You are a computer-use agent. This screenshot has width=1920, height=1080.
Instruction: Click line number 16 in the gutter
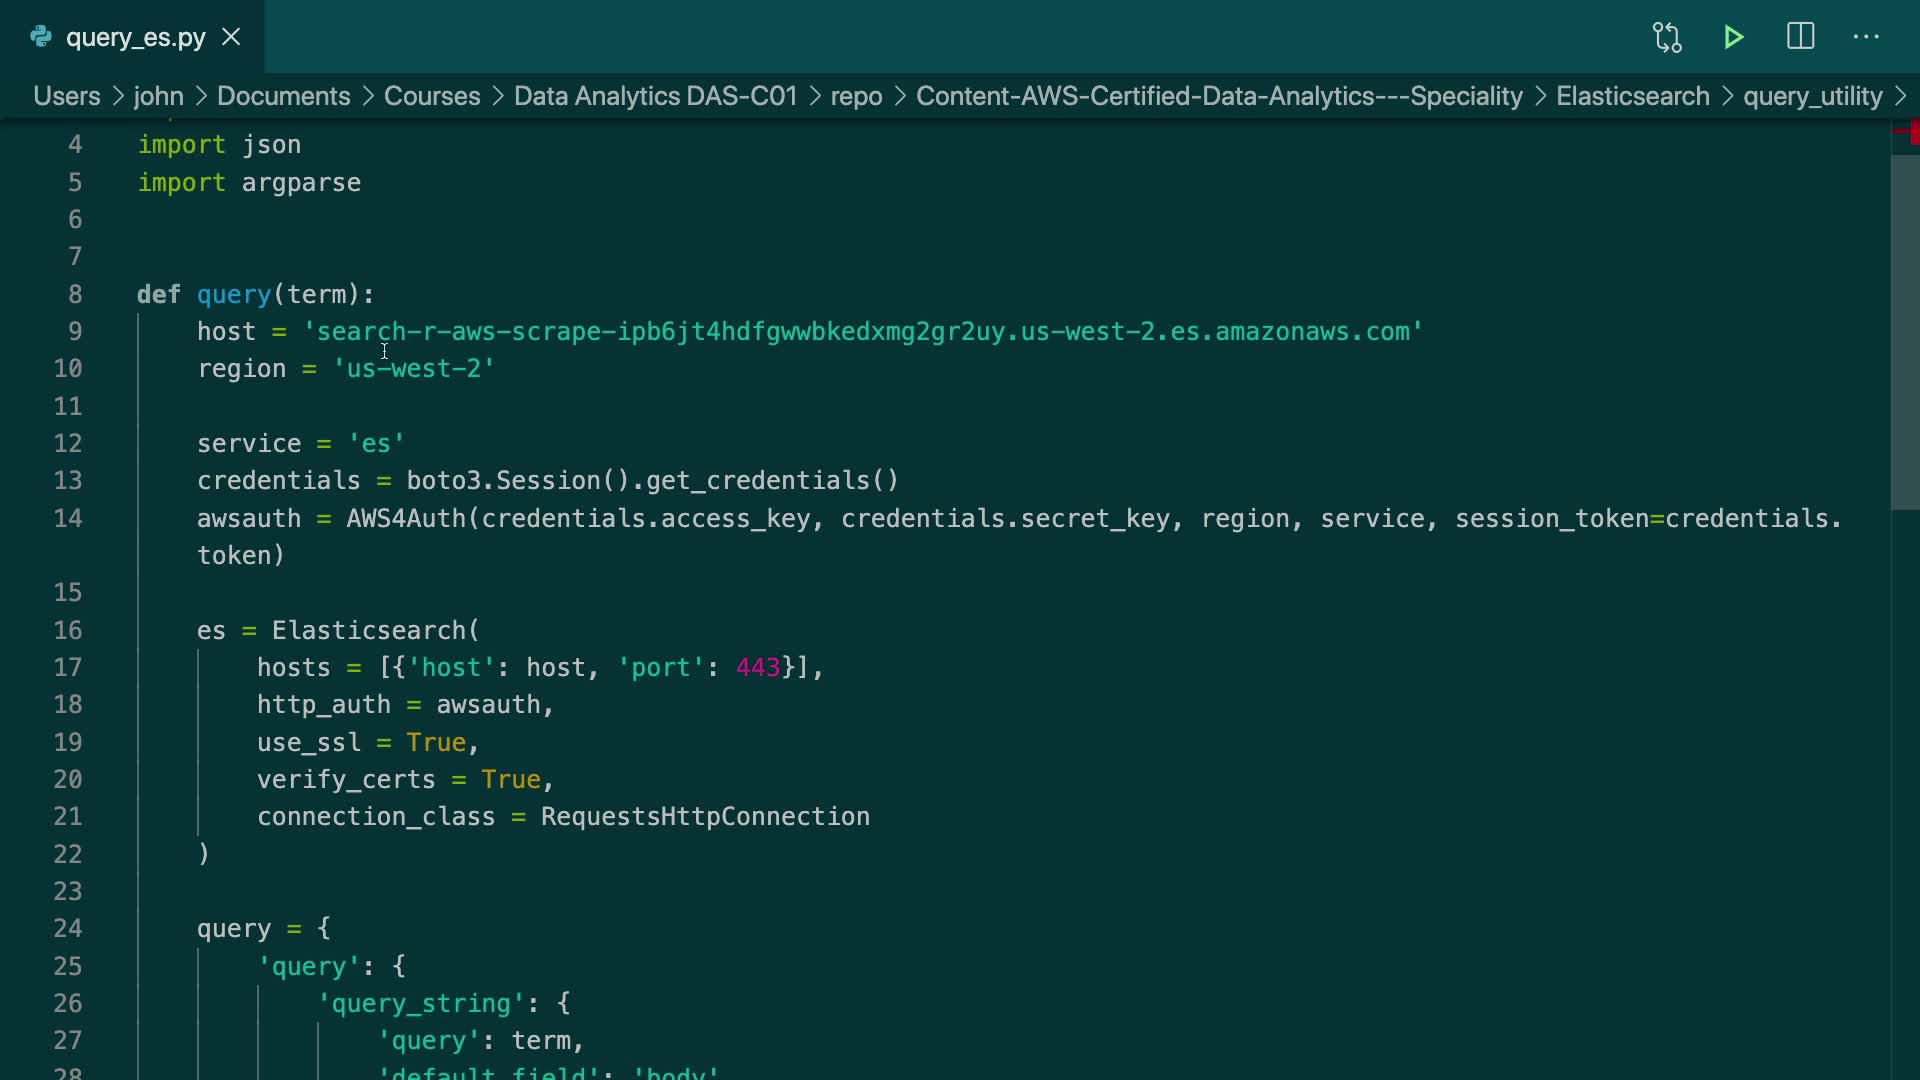click(68, 631)
